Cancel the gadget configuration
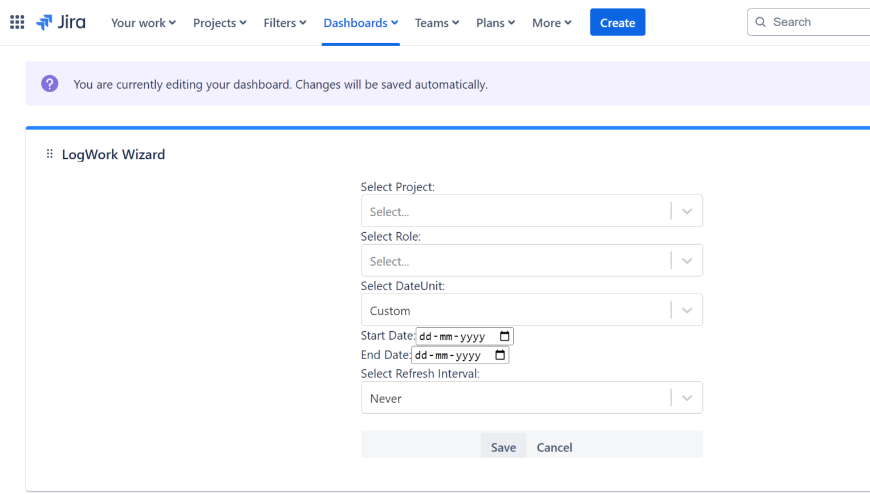870x494 pixels. 554,447
